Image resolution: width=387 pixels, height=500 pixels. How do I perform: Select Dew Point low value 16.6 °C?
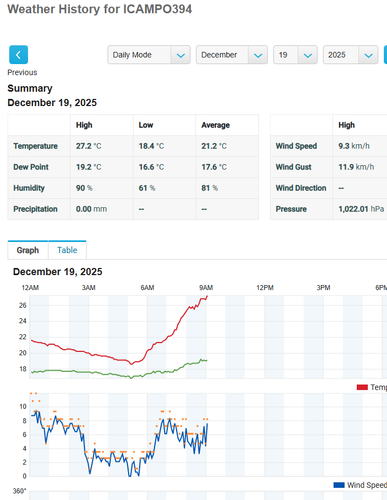click(x=151, y=167)
